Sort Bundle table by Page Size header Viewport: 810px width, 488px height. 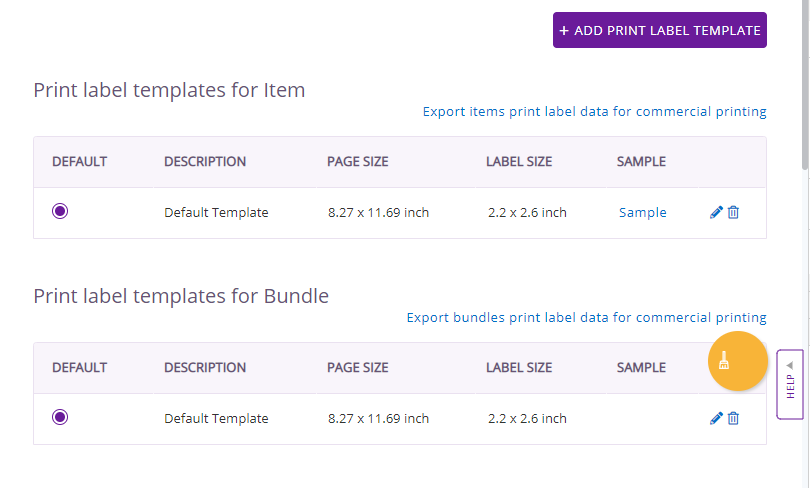pyautogui.click(x=357, y=368)
